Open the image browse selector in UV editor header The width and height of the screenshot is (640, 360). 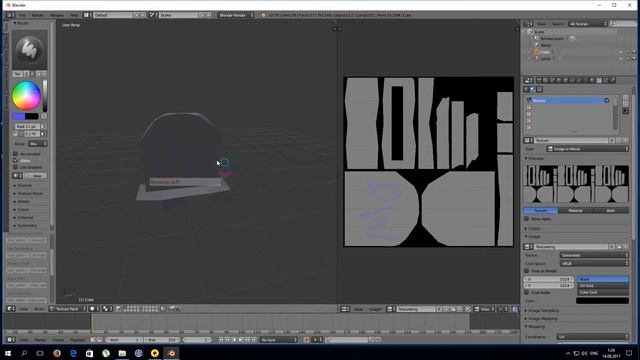point(391,309)
